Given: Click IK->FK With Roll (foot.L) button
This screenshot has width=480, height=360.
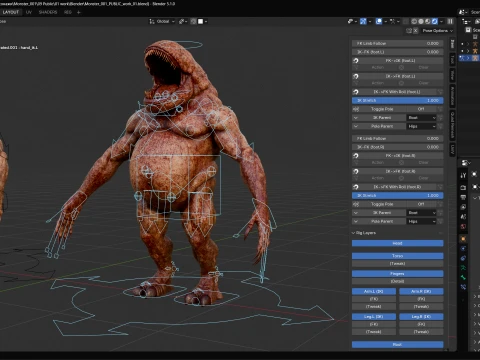Looking at the screenshot, I should pos(395,92).
